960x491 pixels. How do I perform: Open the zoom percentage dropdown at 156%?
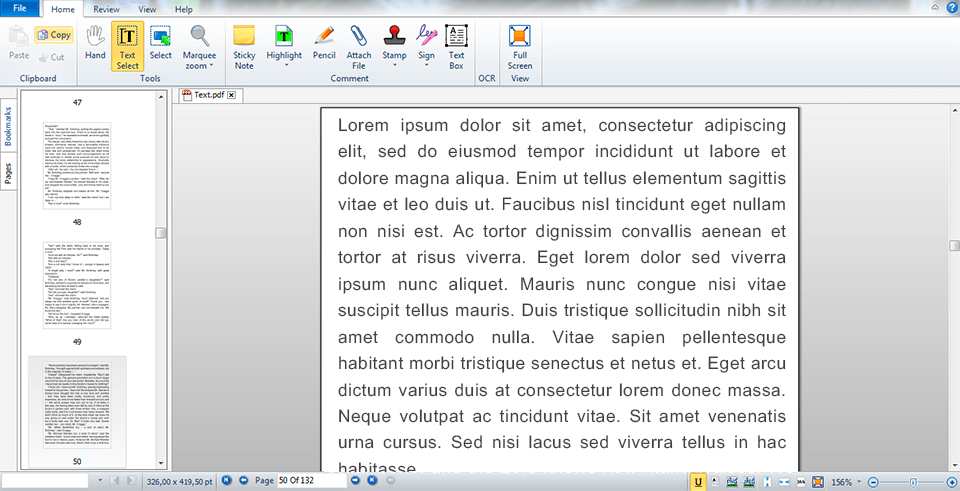[x=859, y=482]
